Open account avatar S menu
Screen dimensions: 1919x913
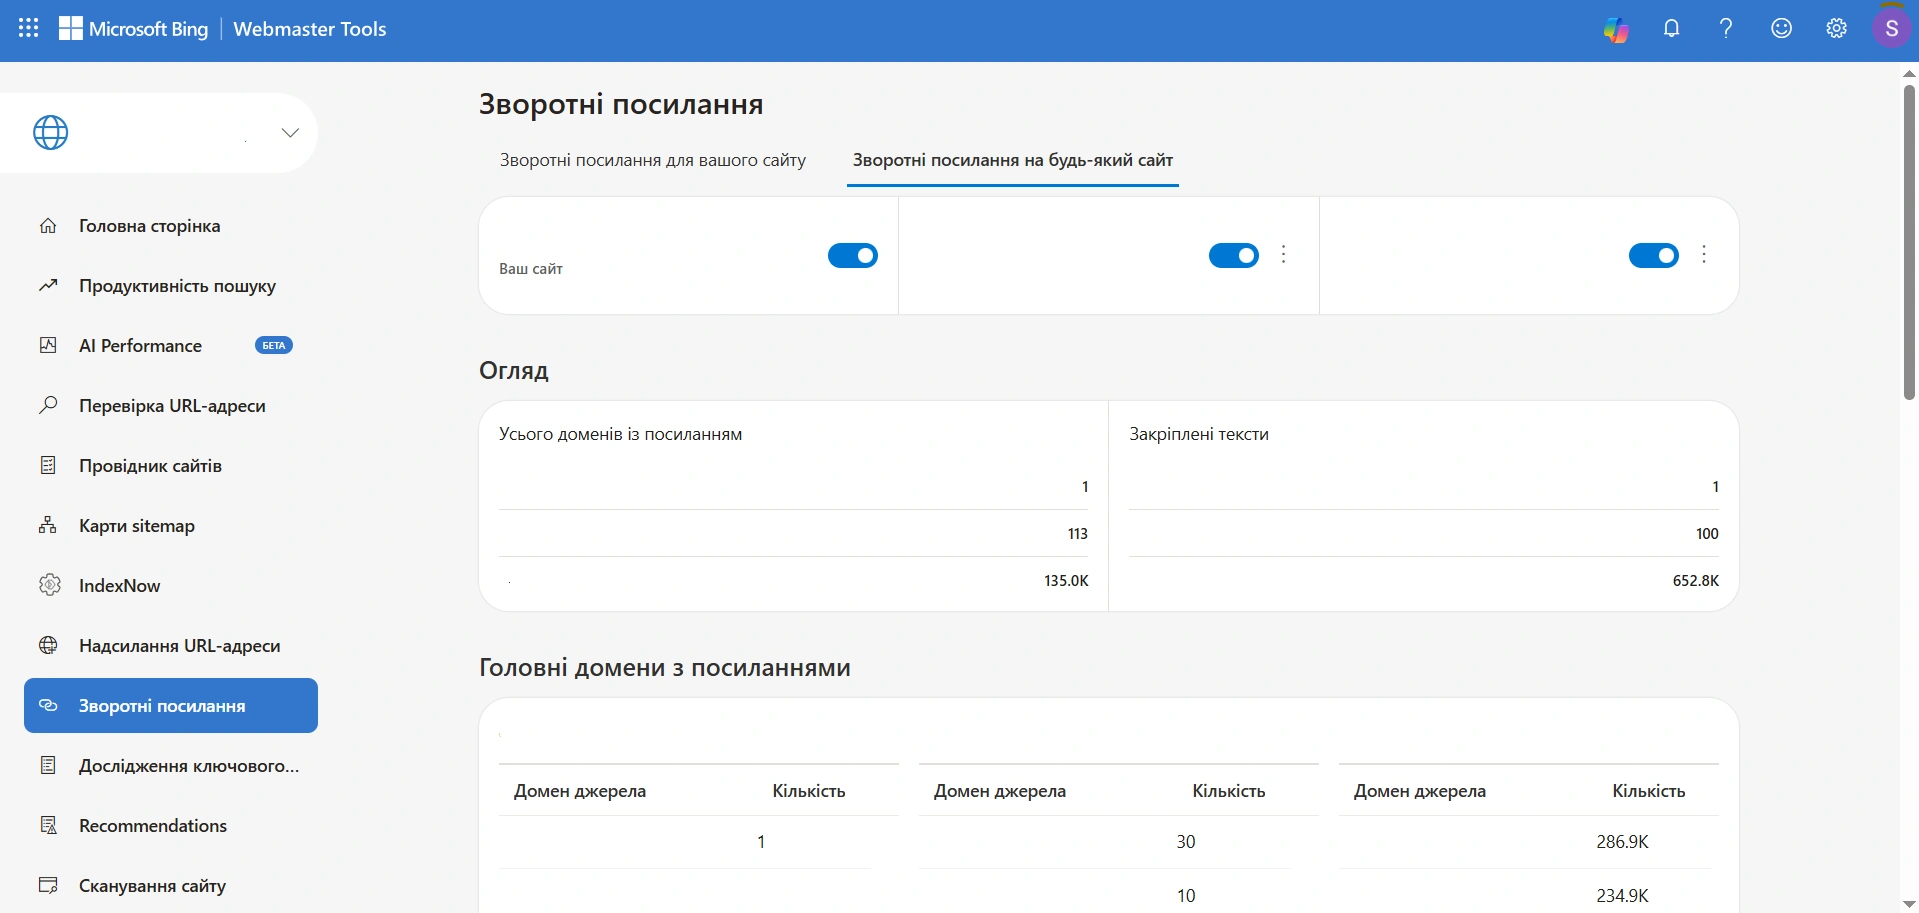pos(1891,29)
